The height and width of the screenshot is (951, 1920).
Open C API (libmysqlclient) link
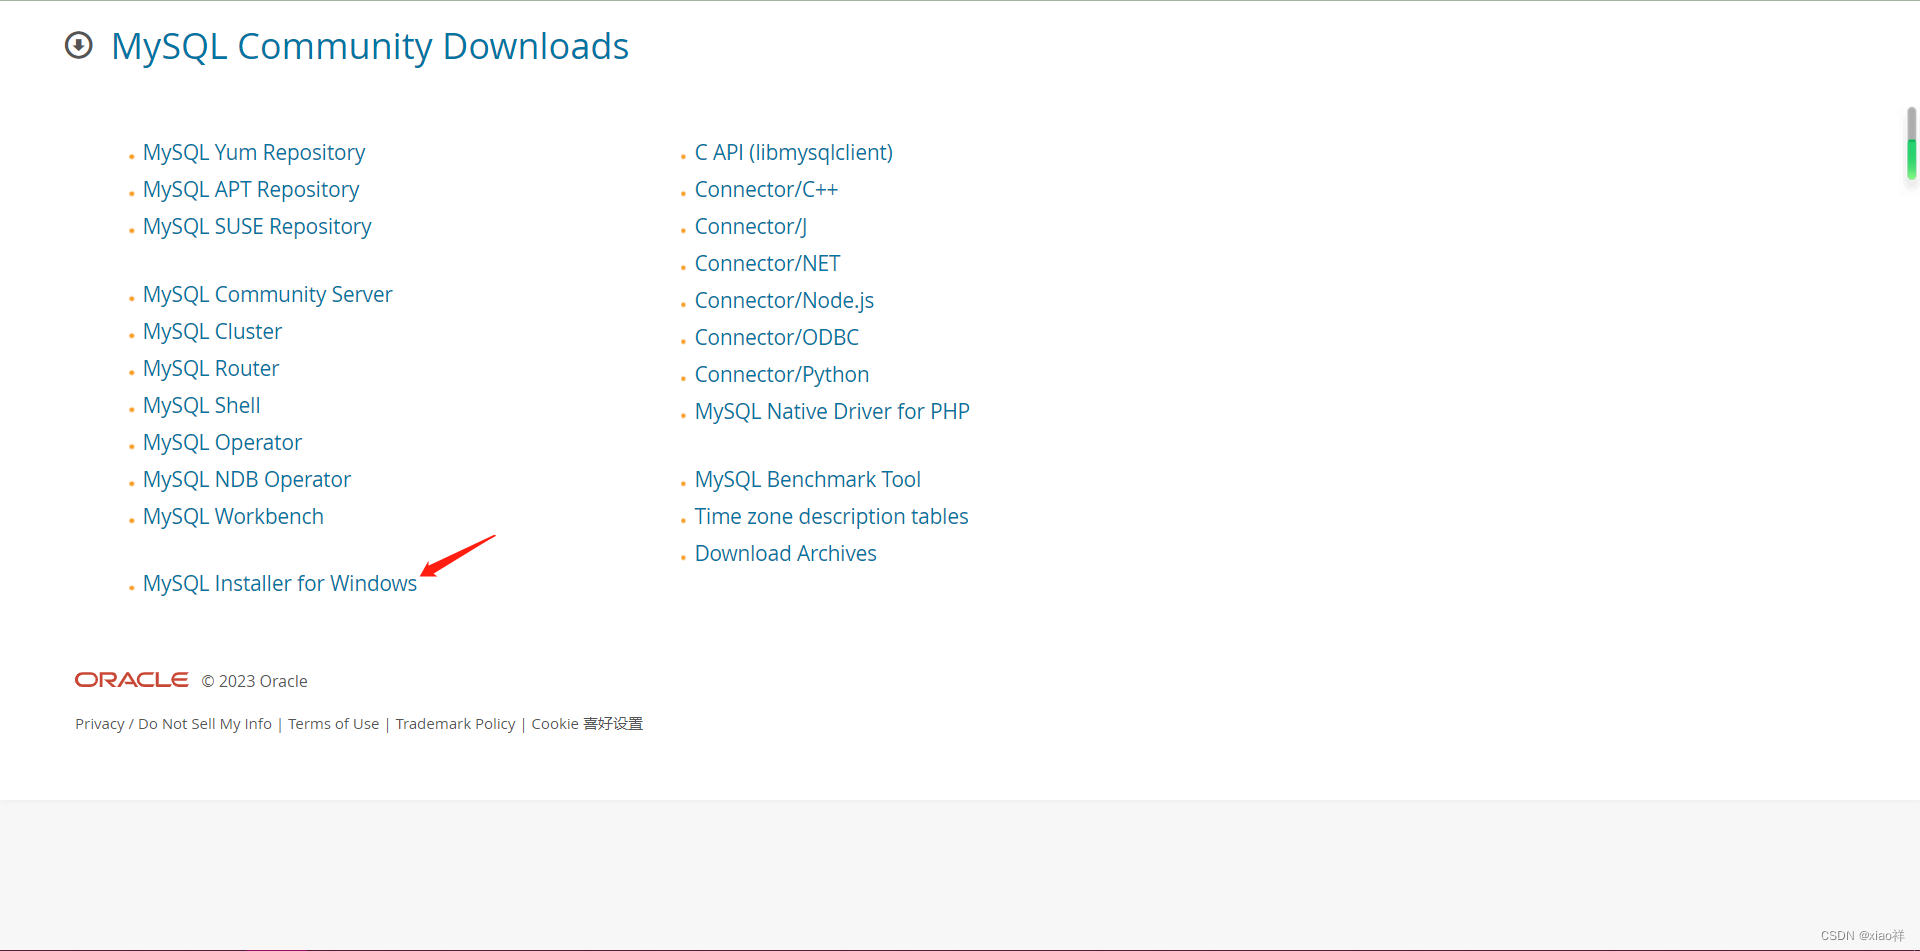point(794,152)
